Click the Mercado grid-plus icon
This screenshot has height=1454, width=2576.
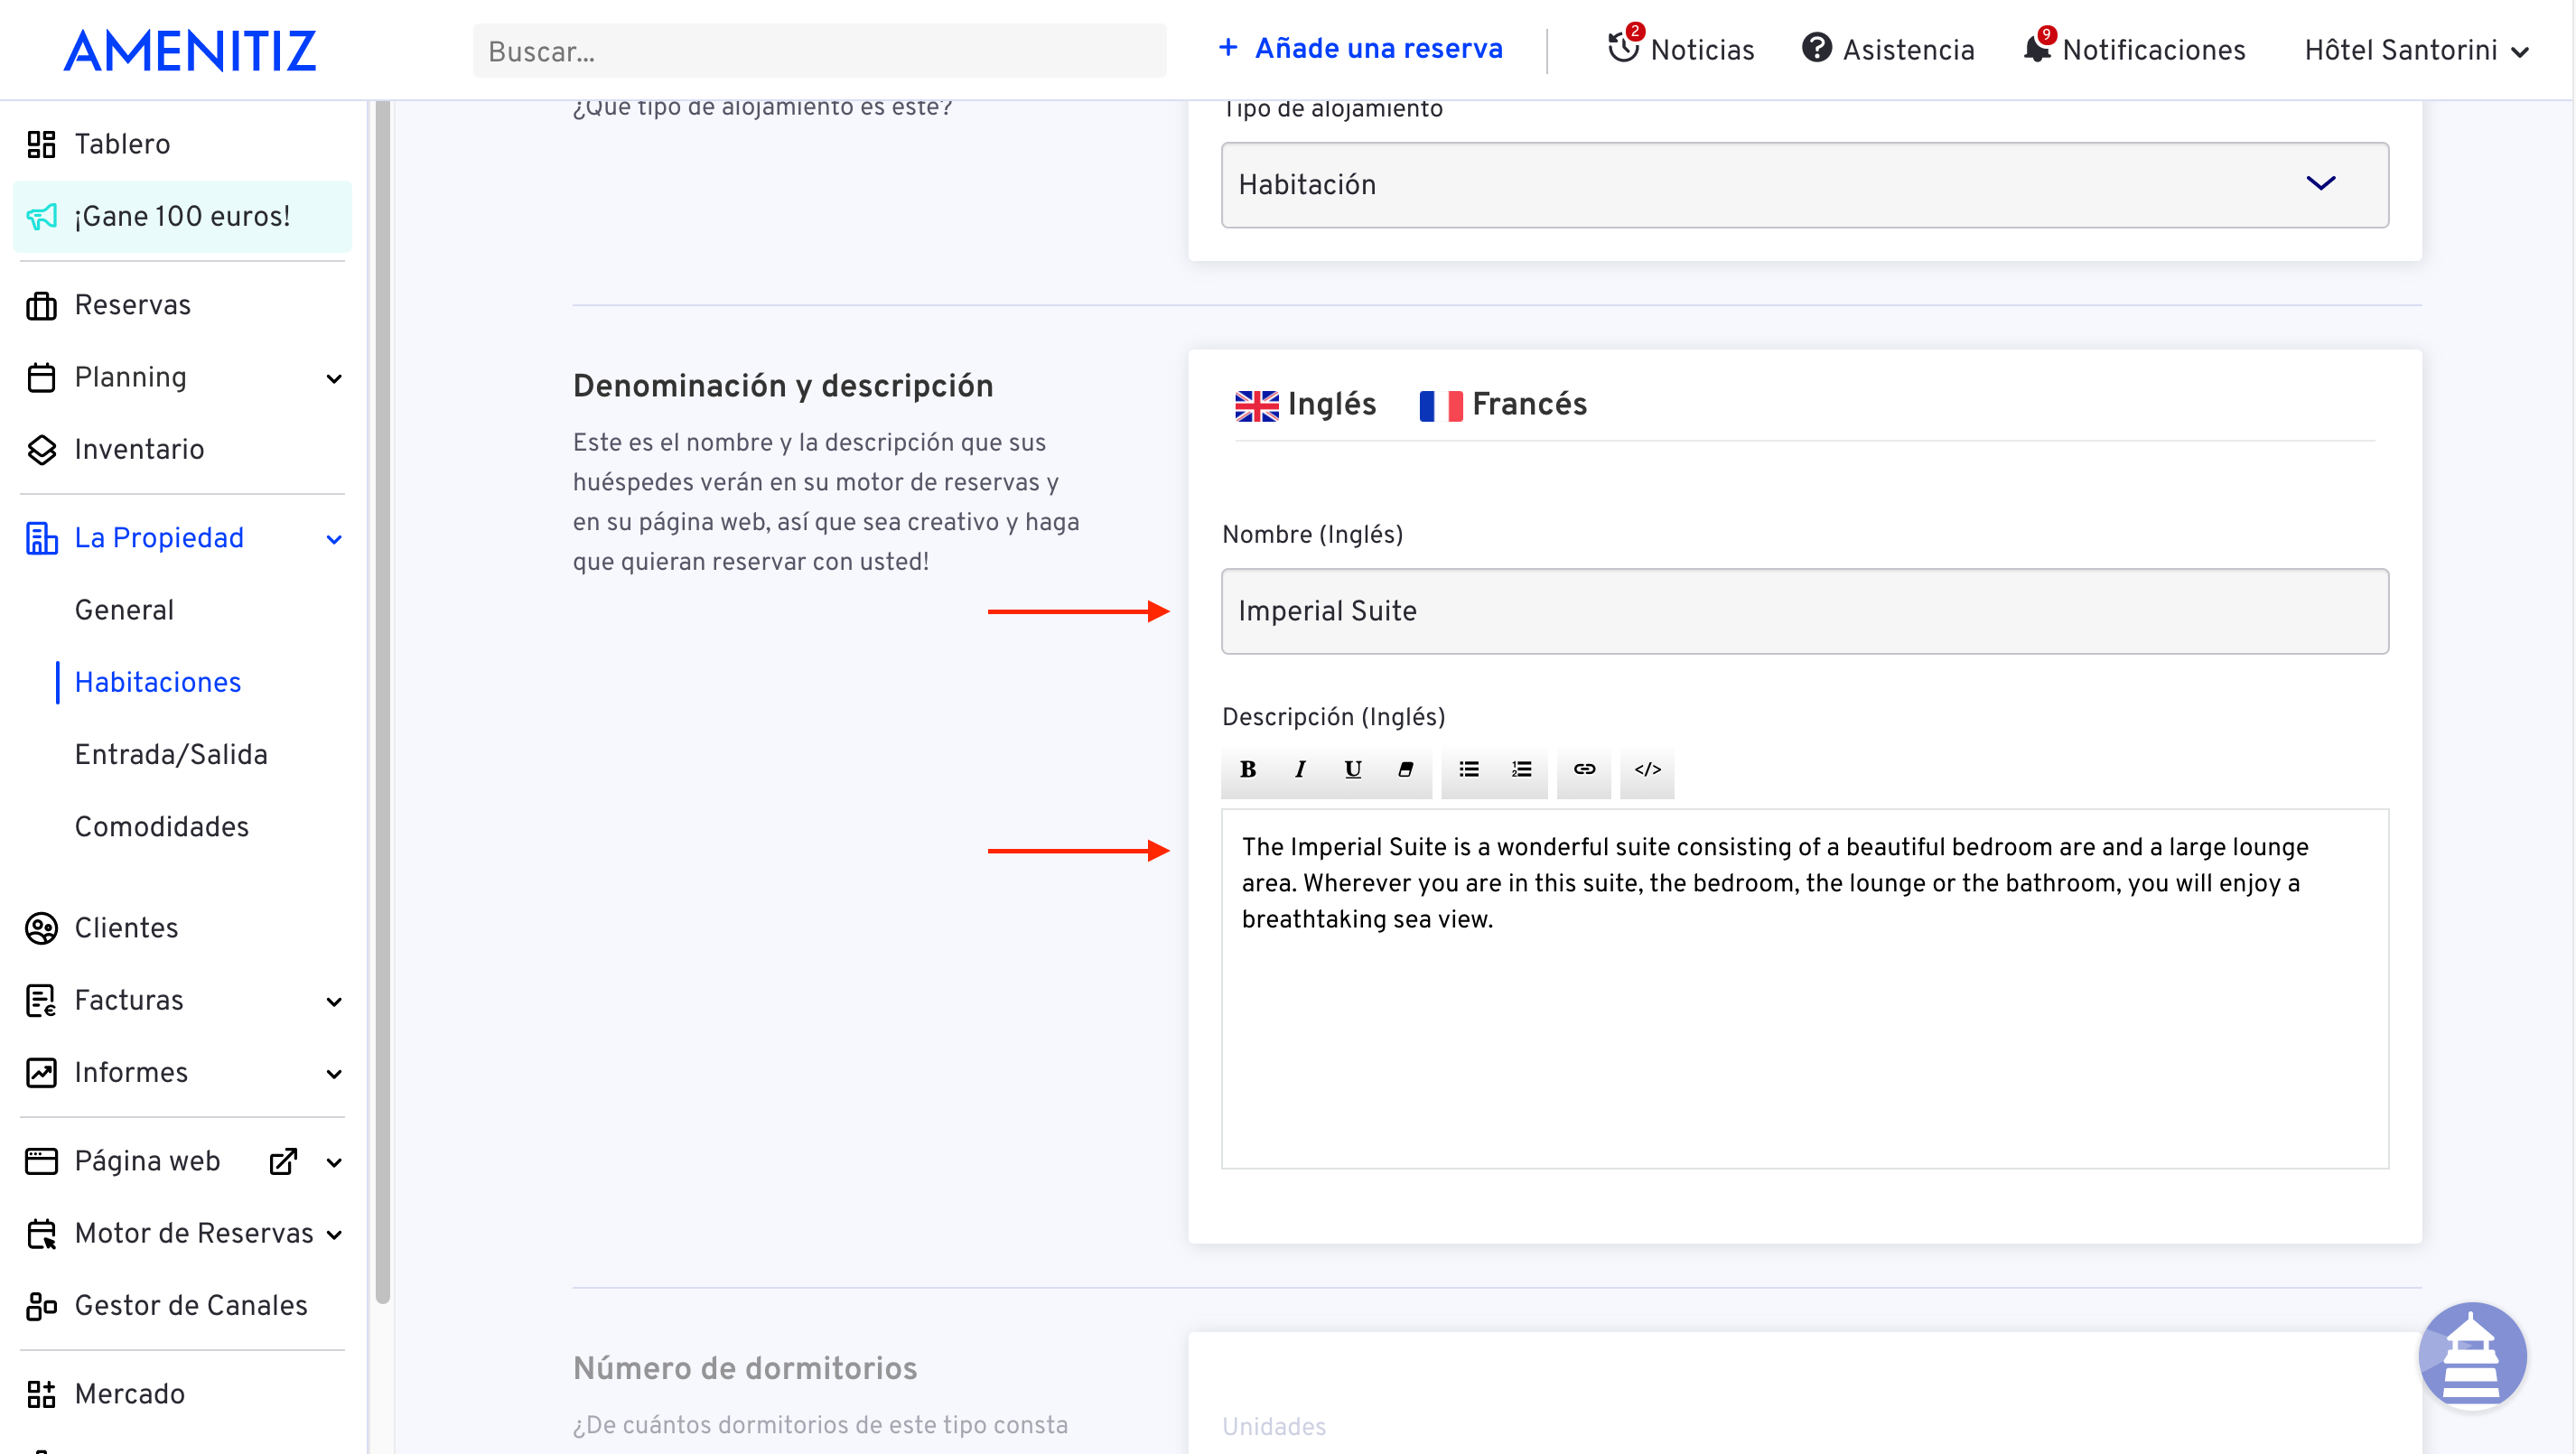pyautogui.click(x=41, y=1394)
